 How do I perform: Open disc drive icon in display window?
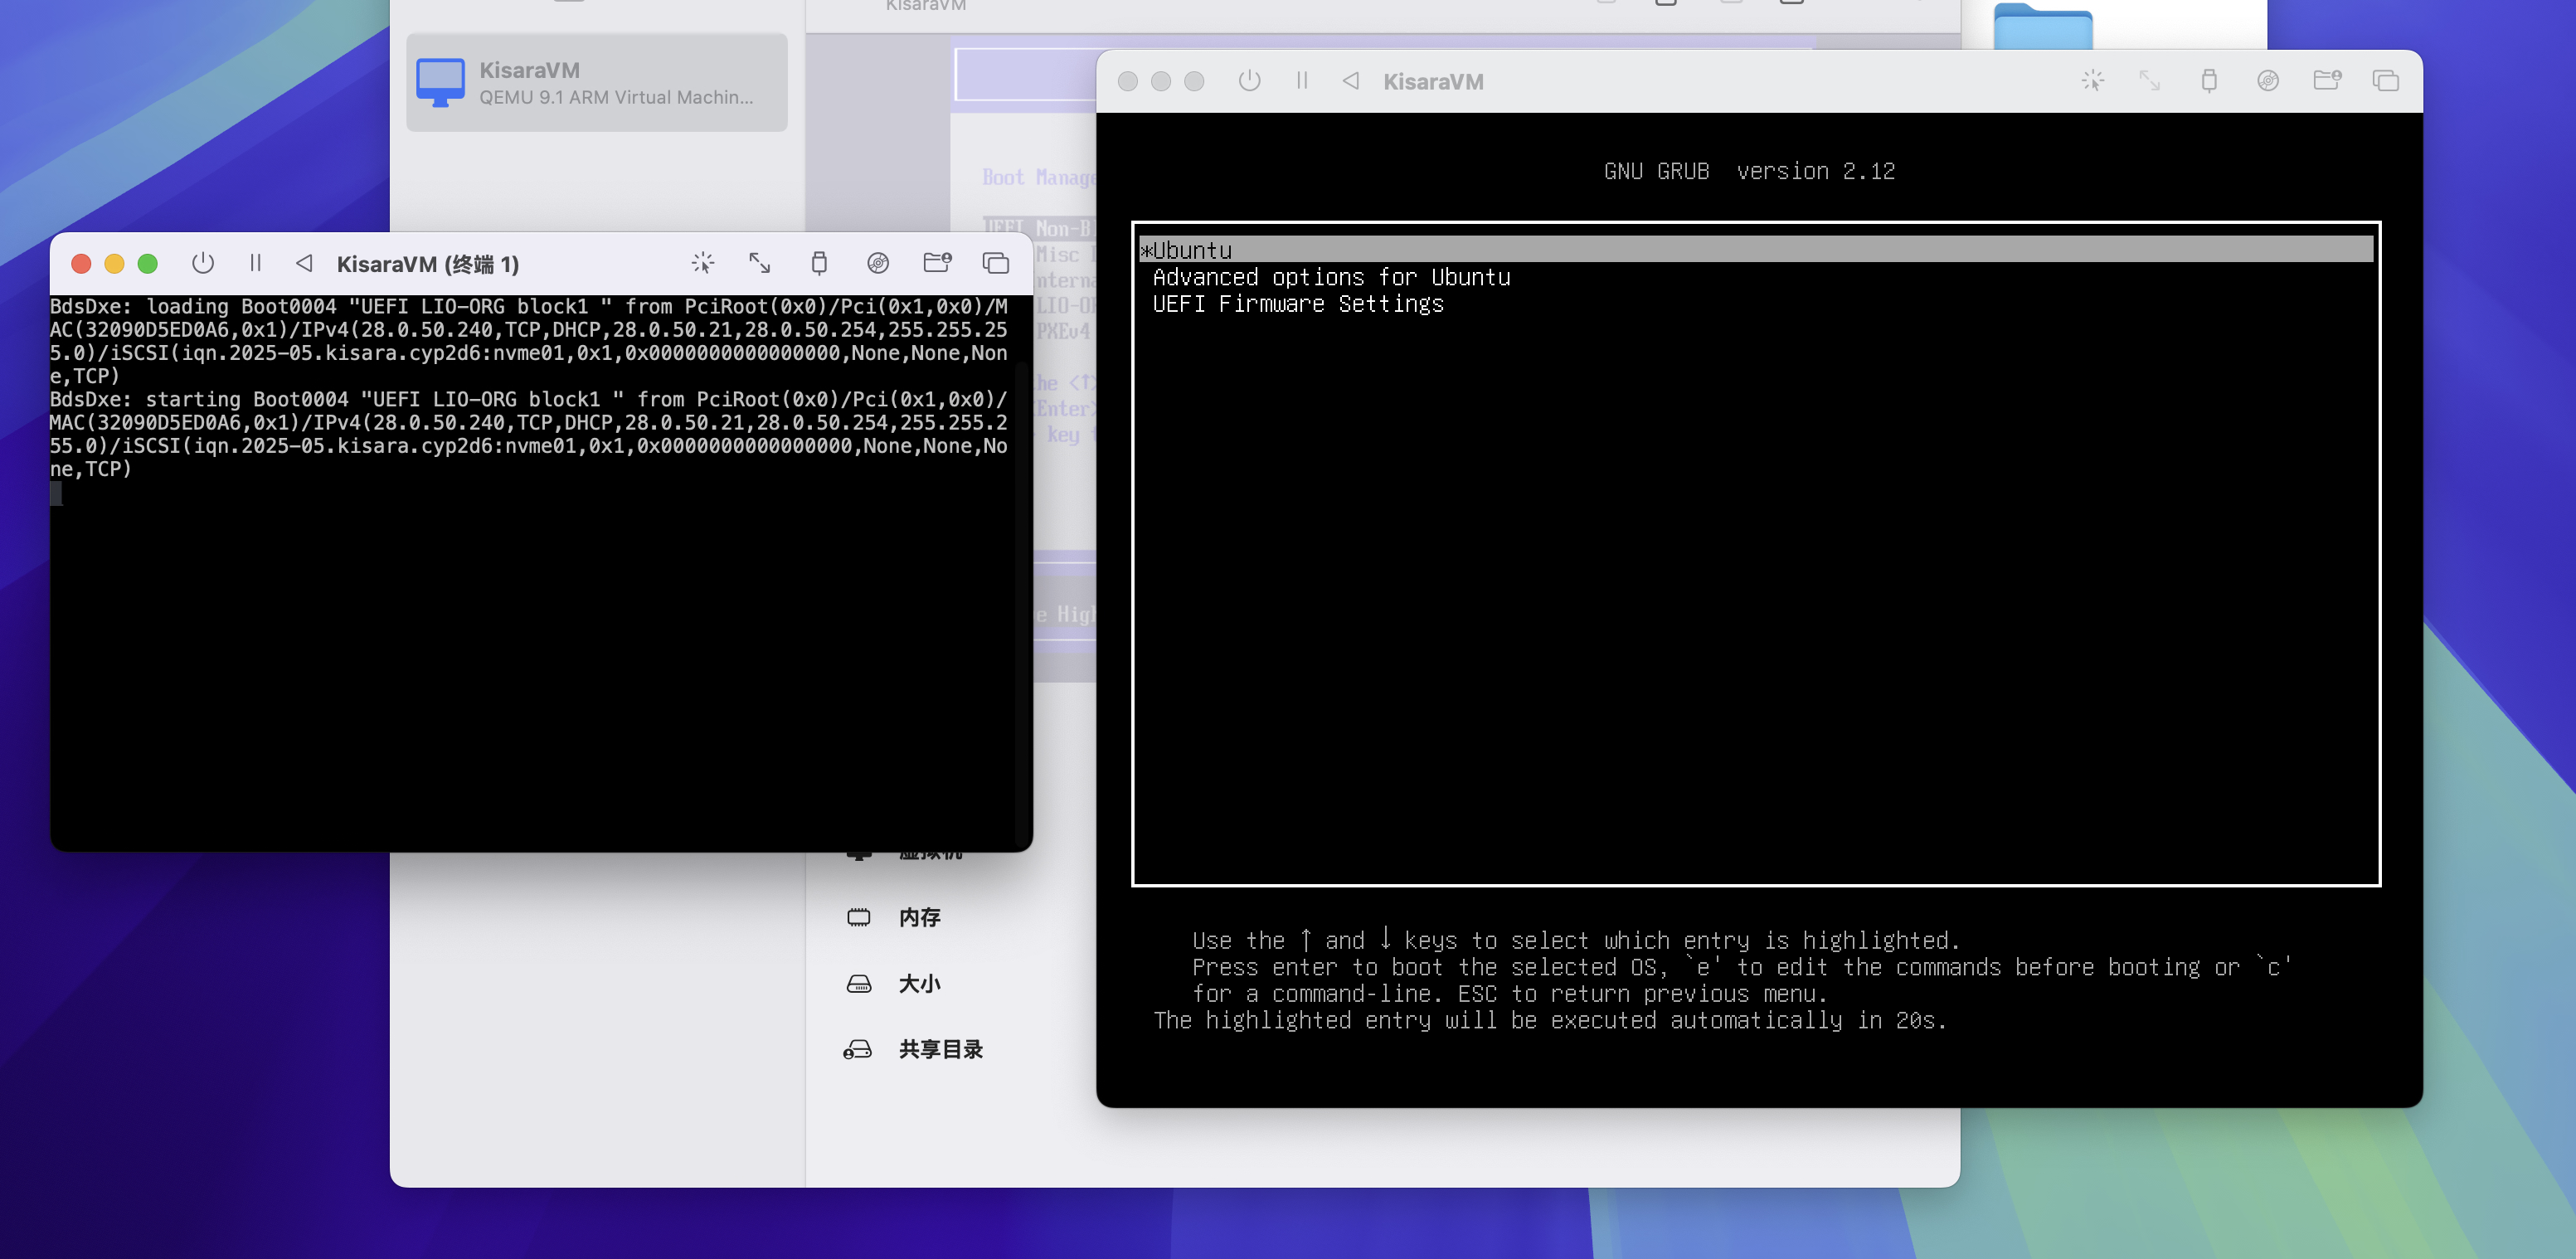[x=2268, y=81]
